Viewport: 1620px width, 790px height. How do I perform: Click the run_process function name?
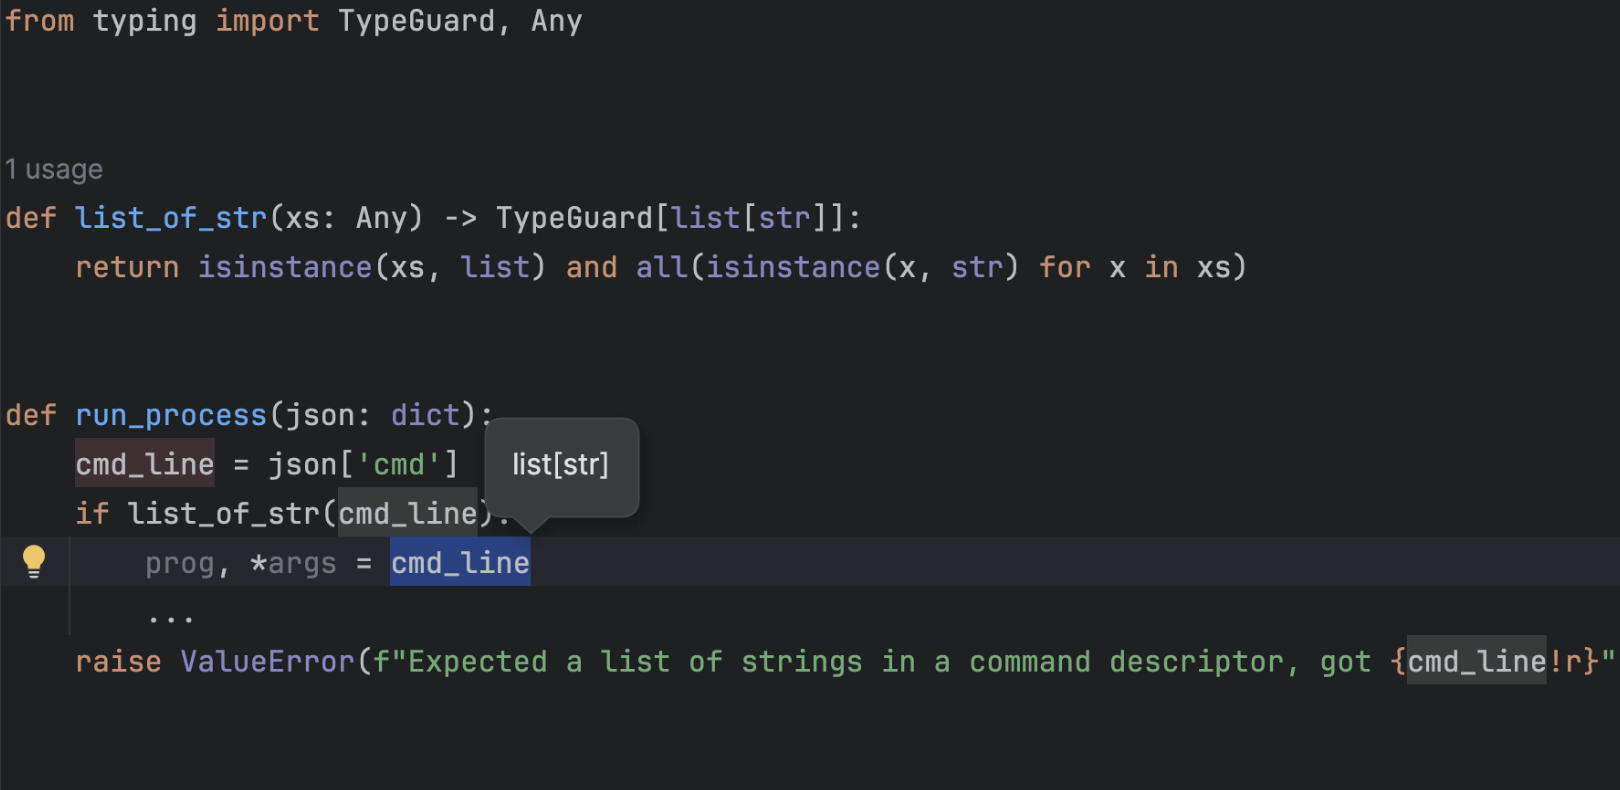click(171, 415)
